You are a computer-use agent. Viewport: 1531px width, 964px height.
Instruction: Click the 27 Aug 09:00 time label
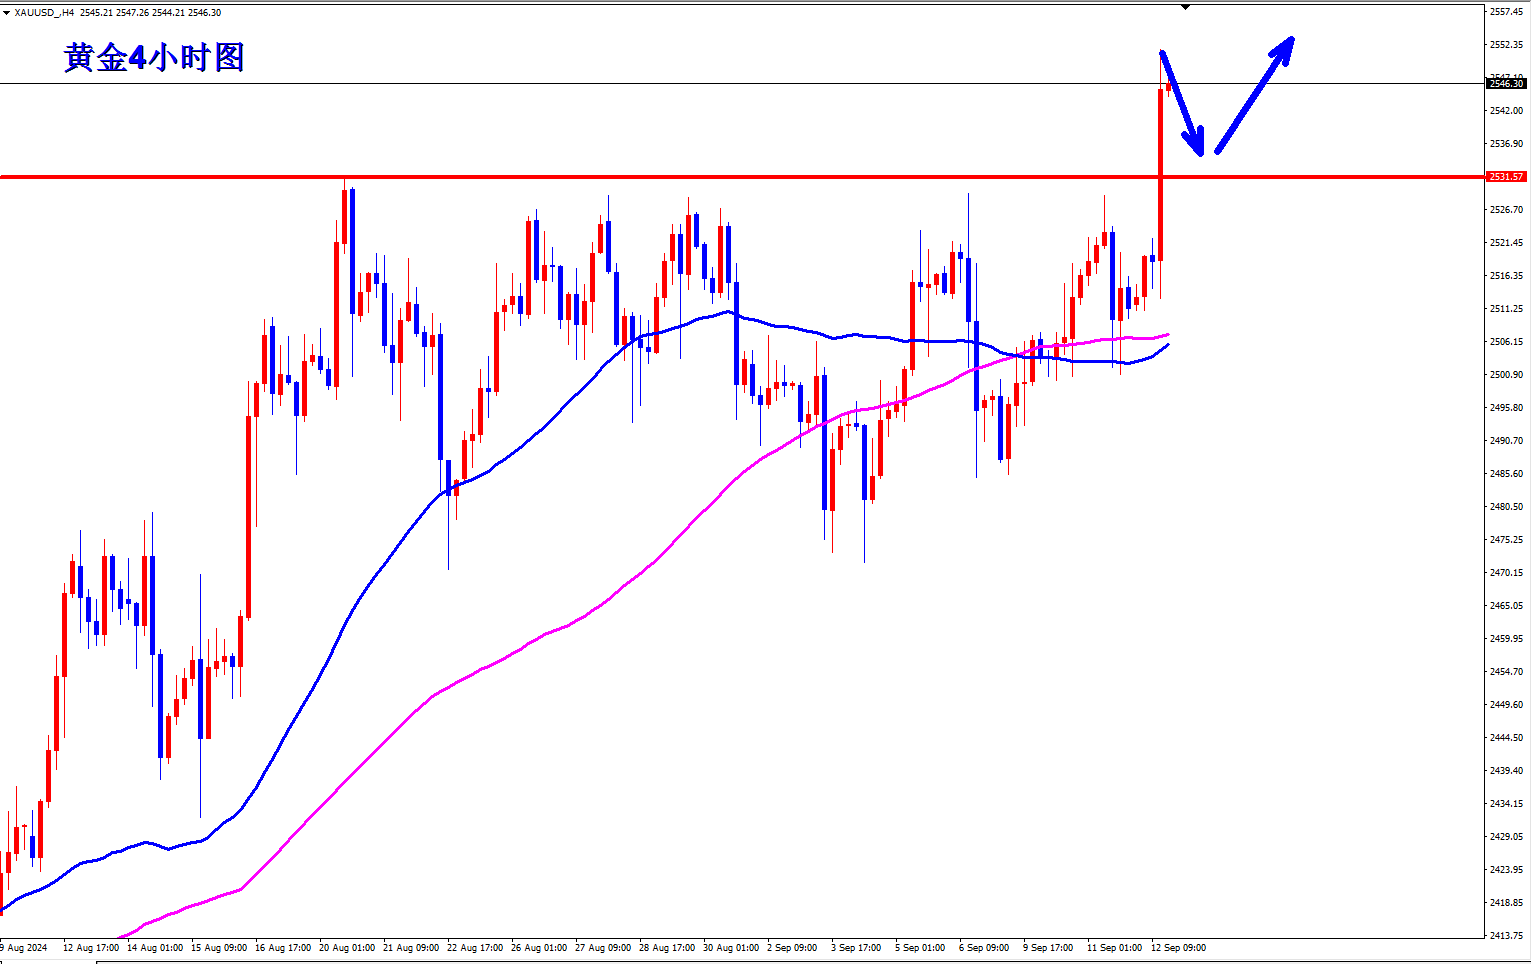(x=603, y=948)
